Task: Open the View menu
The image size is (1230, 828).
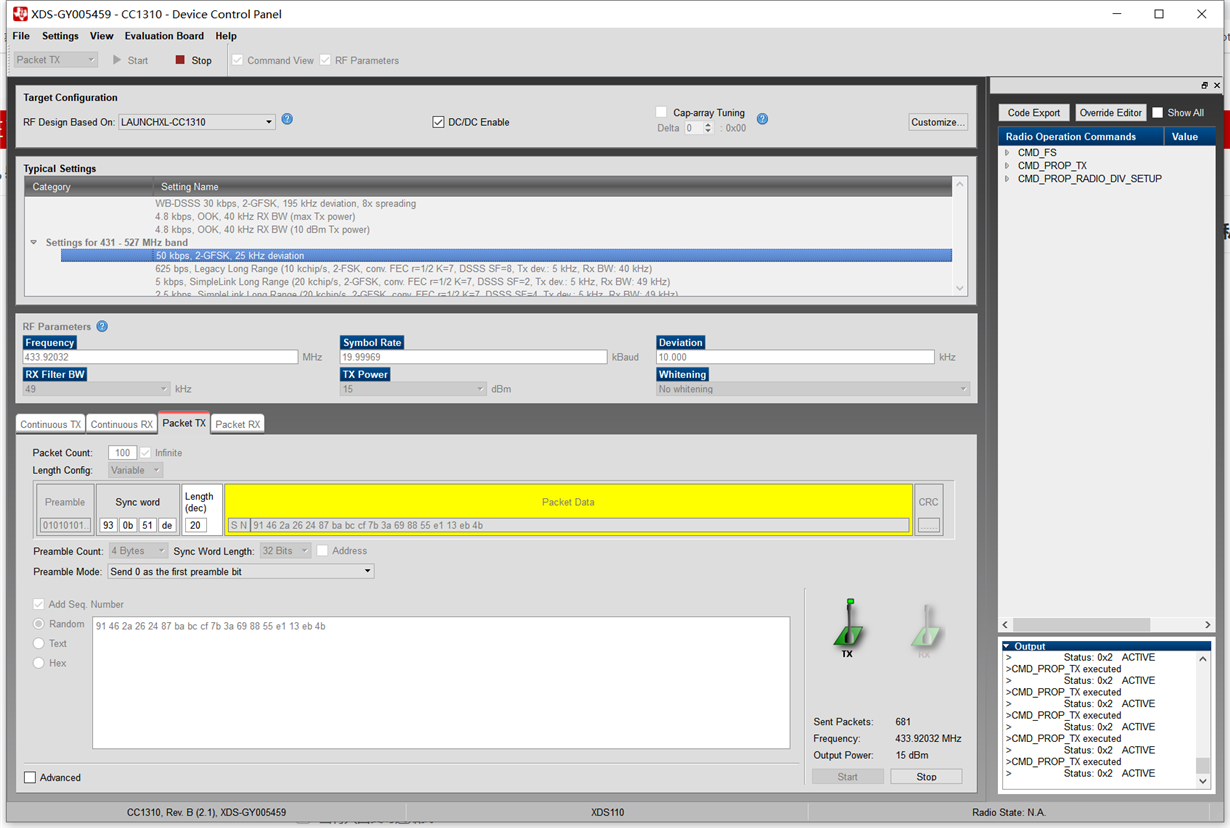Action: (102, 36)
